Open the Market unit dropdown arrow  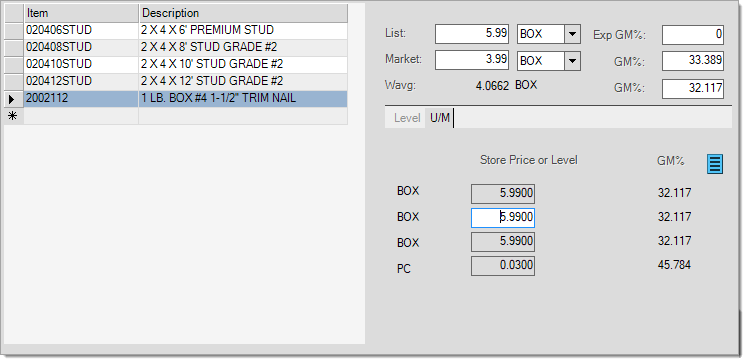point(572,61)
